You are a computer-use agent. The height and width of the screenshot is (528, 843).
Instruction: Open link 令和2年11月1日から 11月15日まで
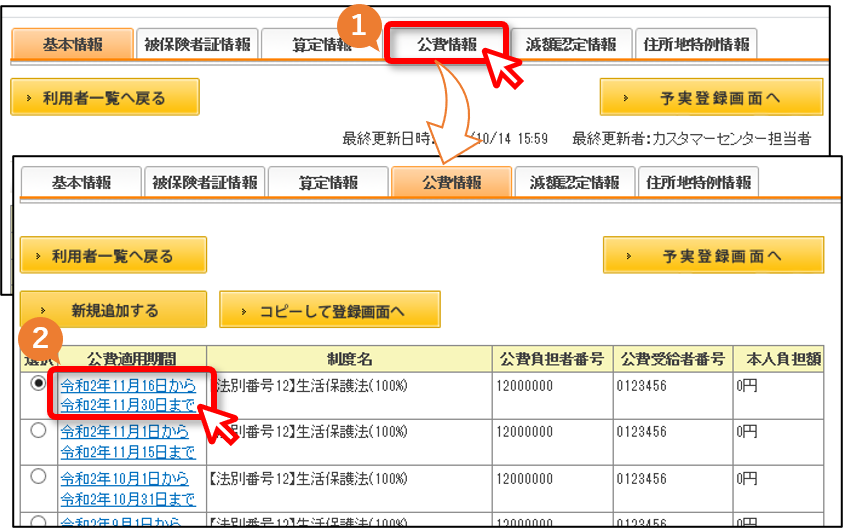pyautogui.click(x=128, y=441)
